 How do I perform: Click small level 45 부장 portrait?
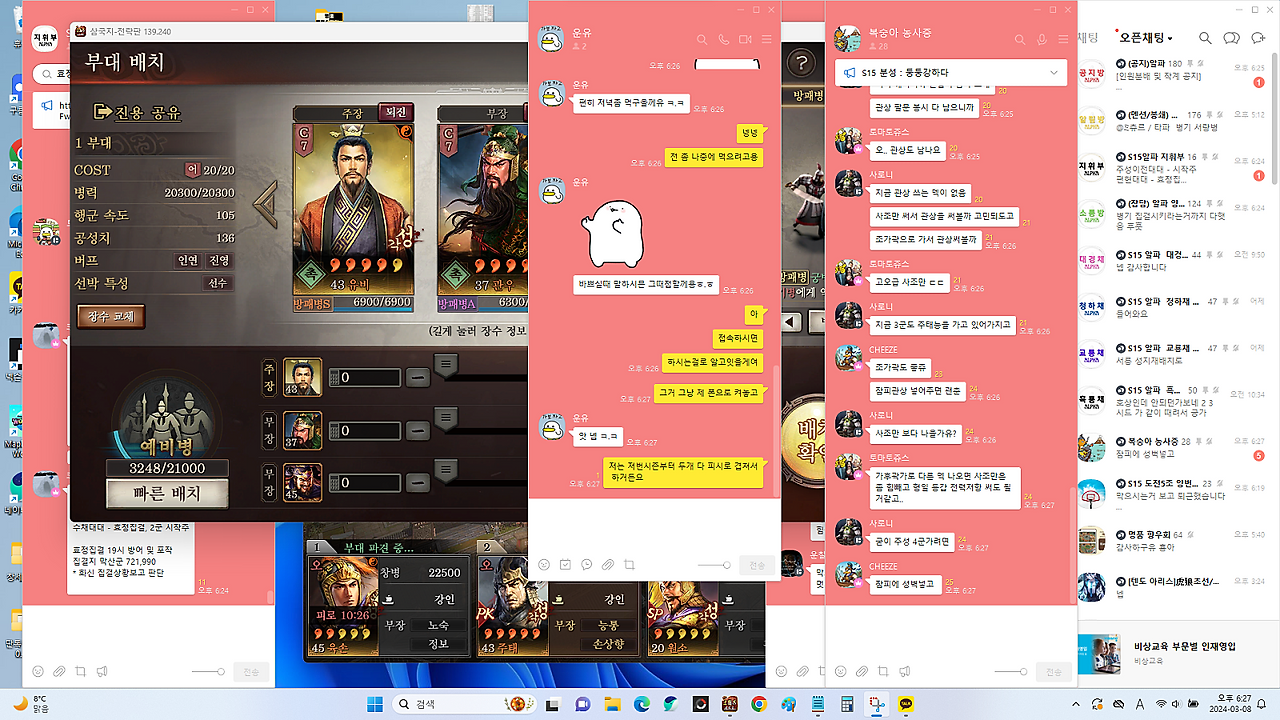pos(302,482)
